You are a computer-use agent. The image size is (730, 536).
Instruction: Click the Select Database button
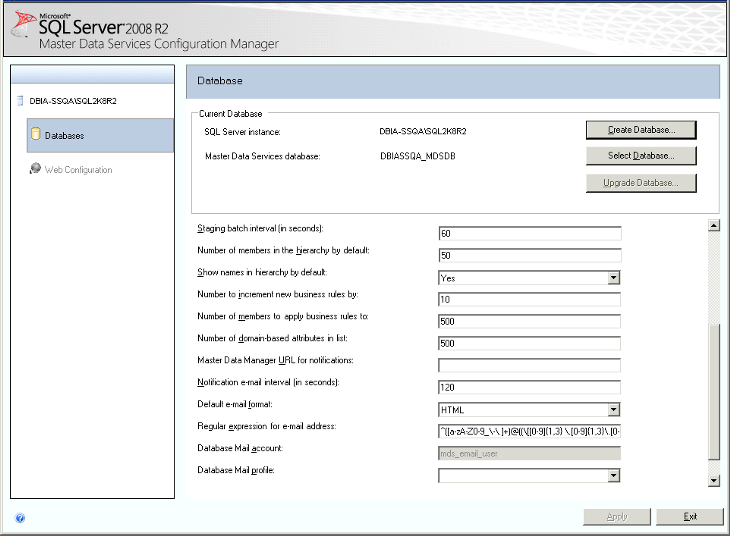point(641,156)
